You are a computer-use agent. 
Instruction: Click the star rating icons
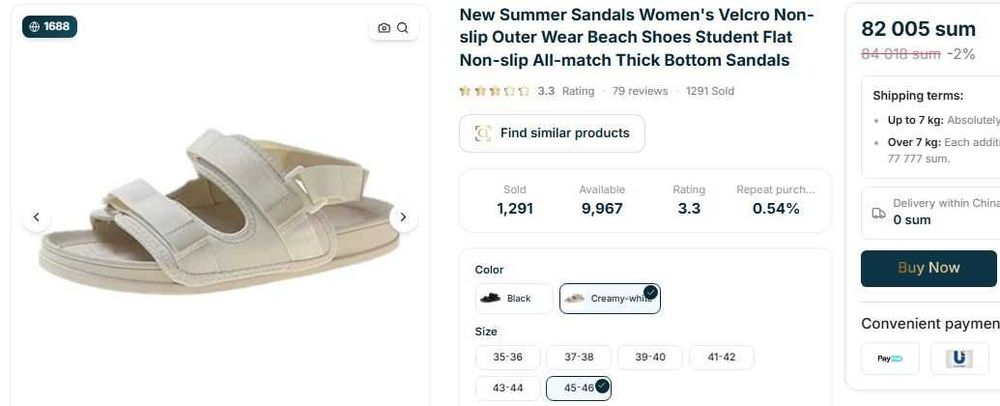(x=494, y=91)
